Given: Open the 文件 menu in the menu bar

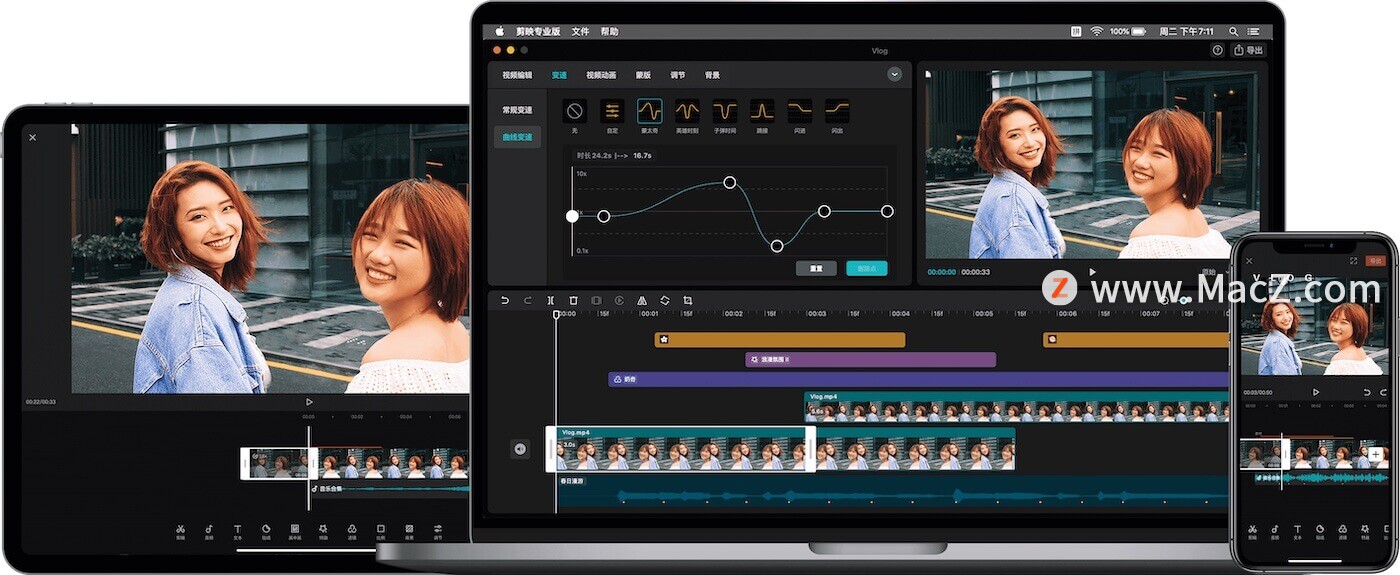Looking at the screenshot, I should 580,32.
